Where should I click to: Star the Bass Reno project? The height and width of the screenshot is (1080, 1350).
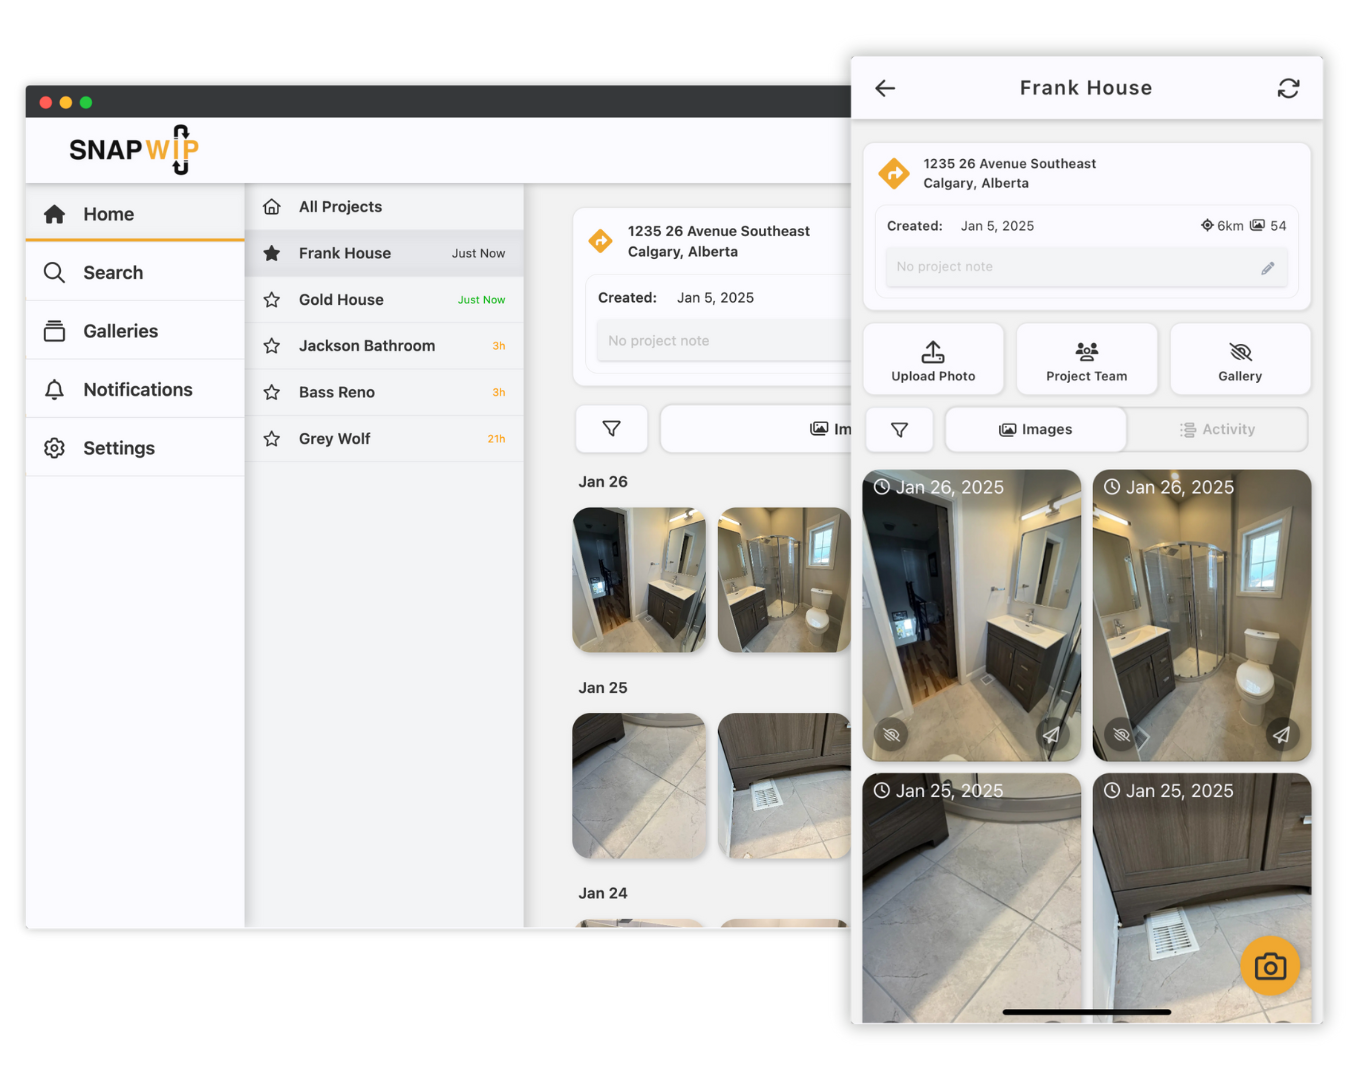[x=271, y=392]
